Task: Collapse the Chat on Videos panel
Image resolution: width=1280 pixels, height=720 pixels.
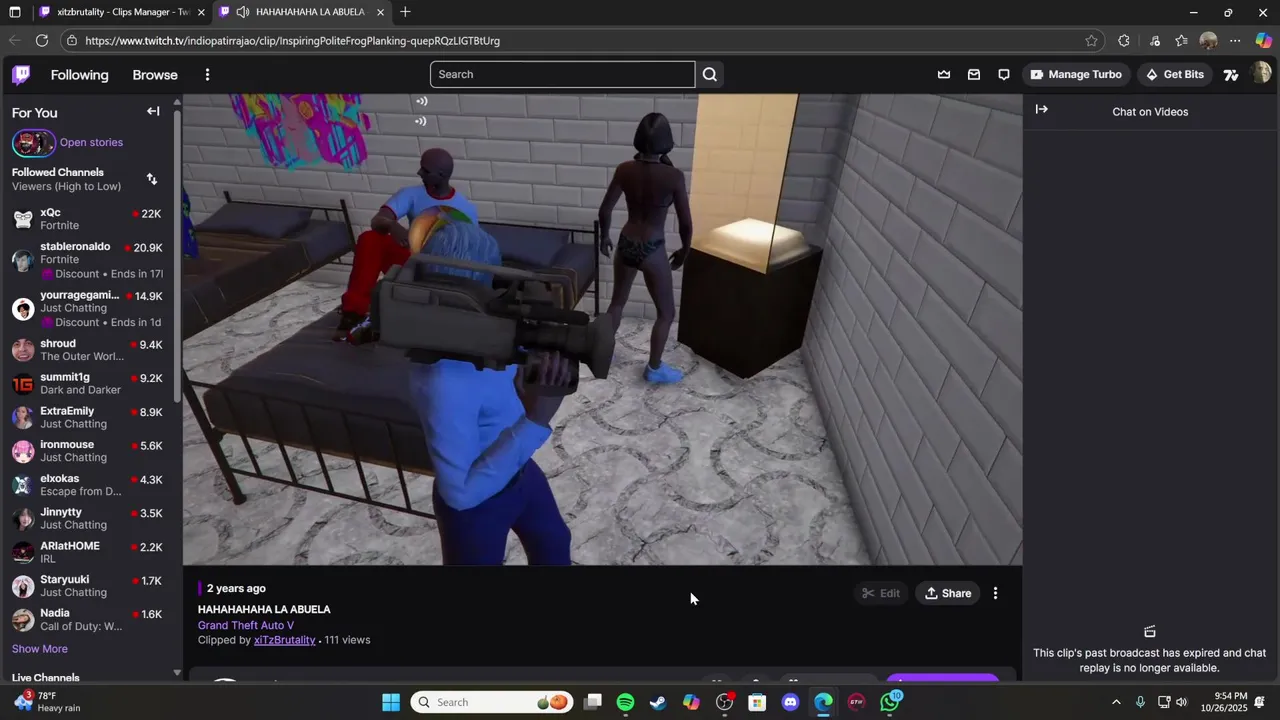Action: [x=1041, y=110]
